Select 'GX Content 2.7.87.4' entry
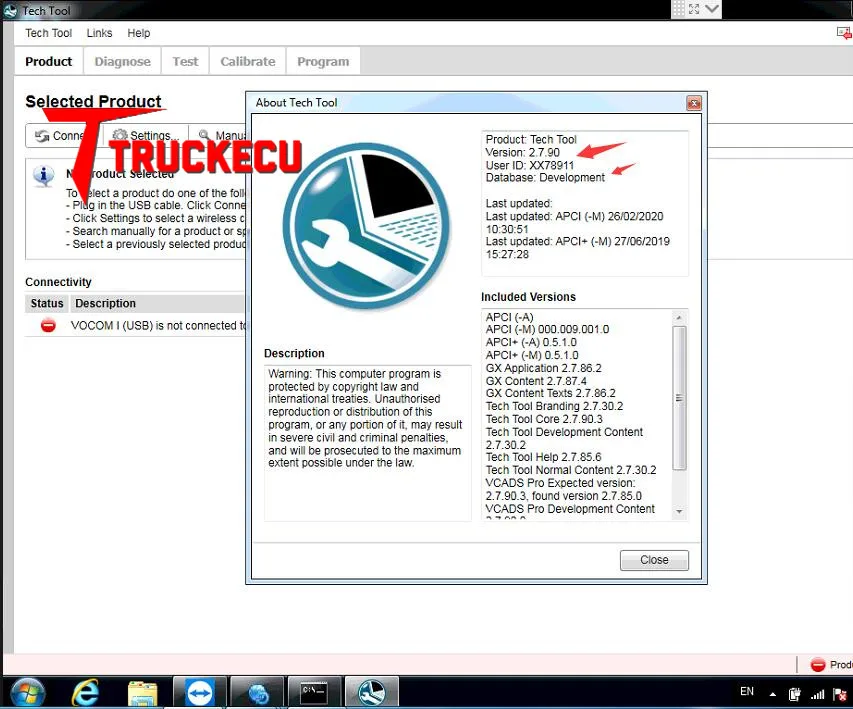This screenshot has width=853, height=709. pos(536,381)
